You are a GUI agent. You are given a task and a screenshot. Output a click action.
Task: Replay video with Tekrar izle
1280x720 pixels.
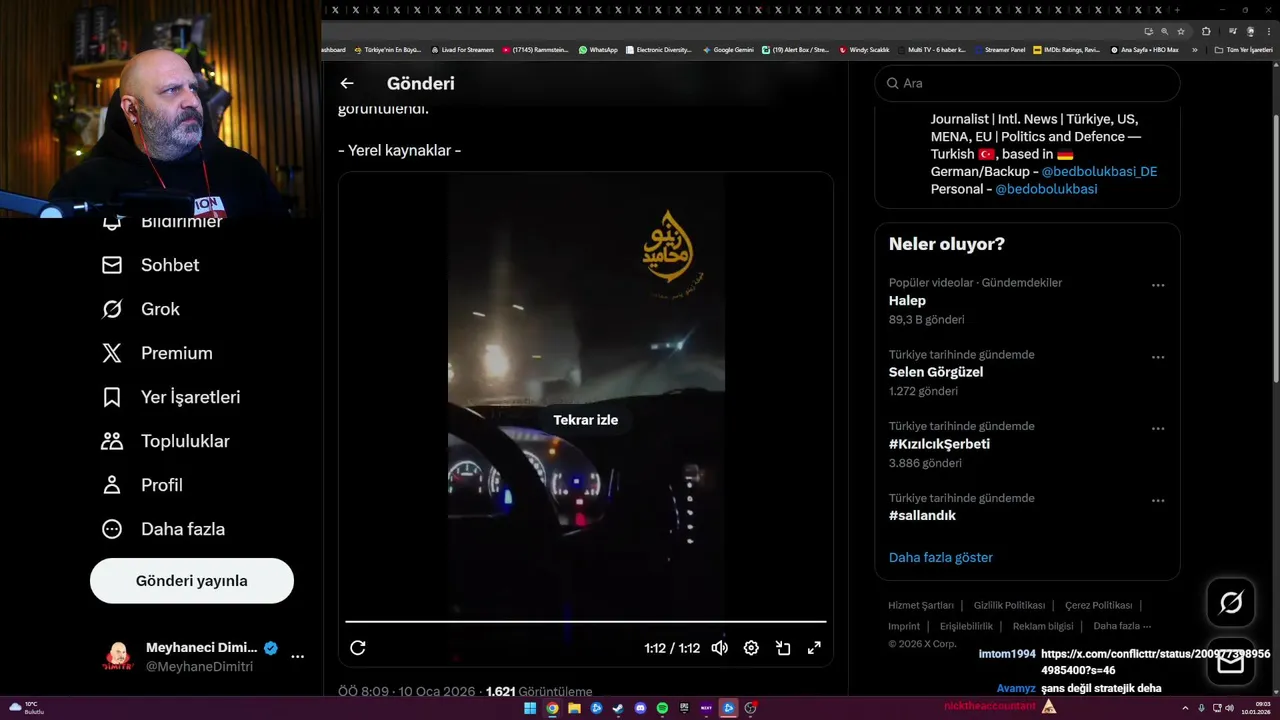586,420
